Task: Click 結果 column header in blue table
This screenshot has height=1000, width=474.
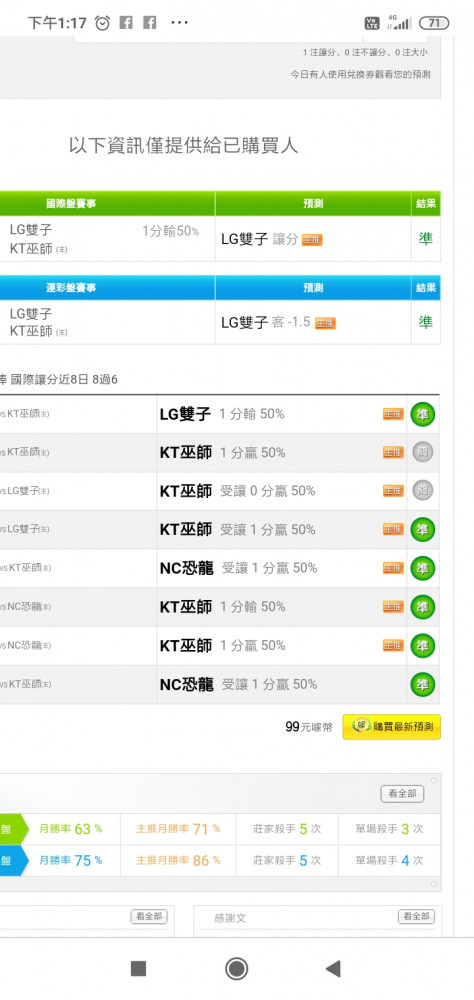Action: click(x=426, y=288)
